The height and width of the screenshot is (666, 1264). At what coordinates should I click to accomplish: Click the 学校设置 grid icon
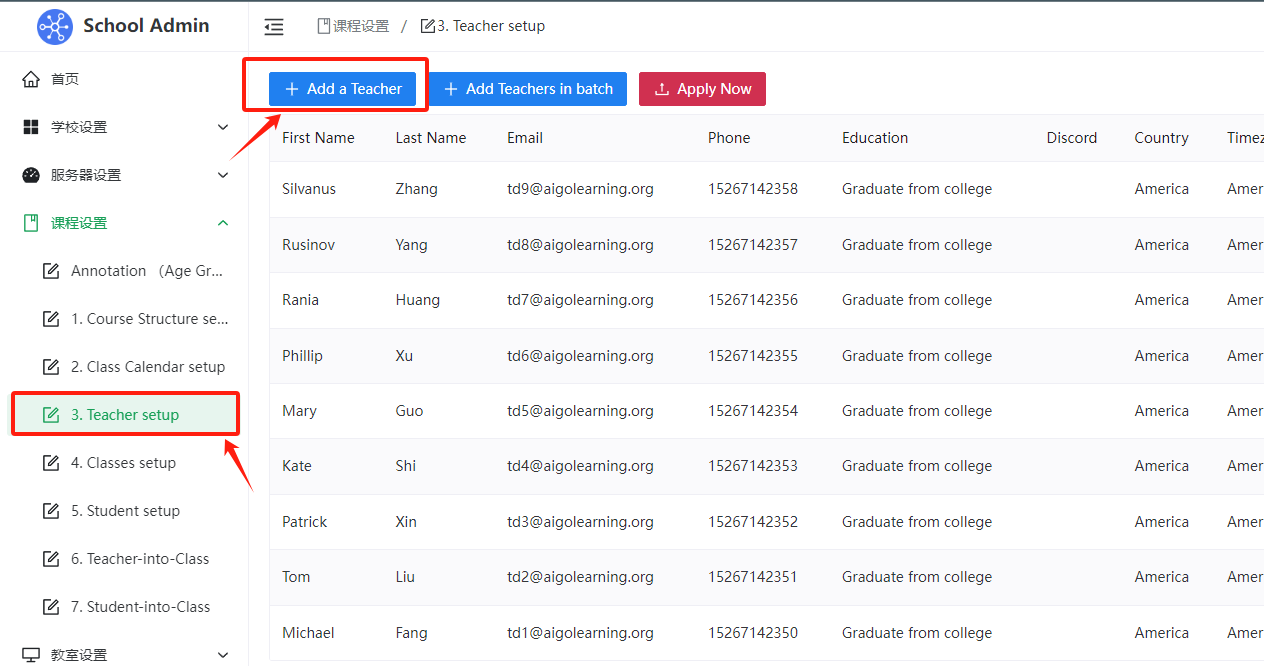31,127
